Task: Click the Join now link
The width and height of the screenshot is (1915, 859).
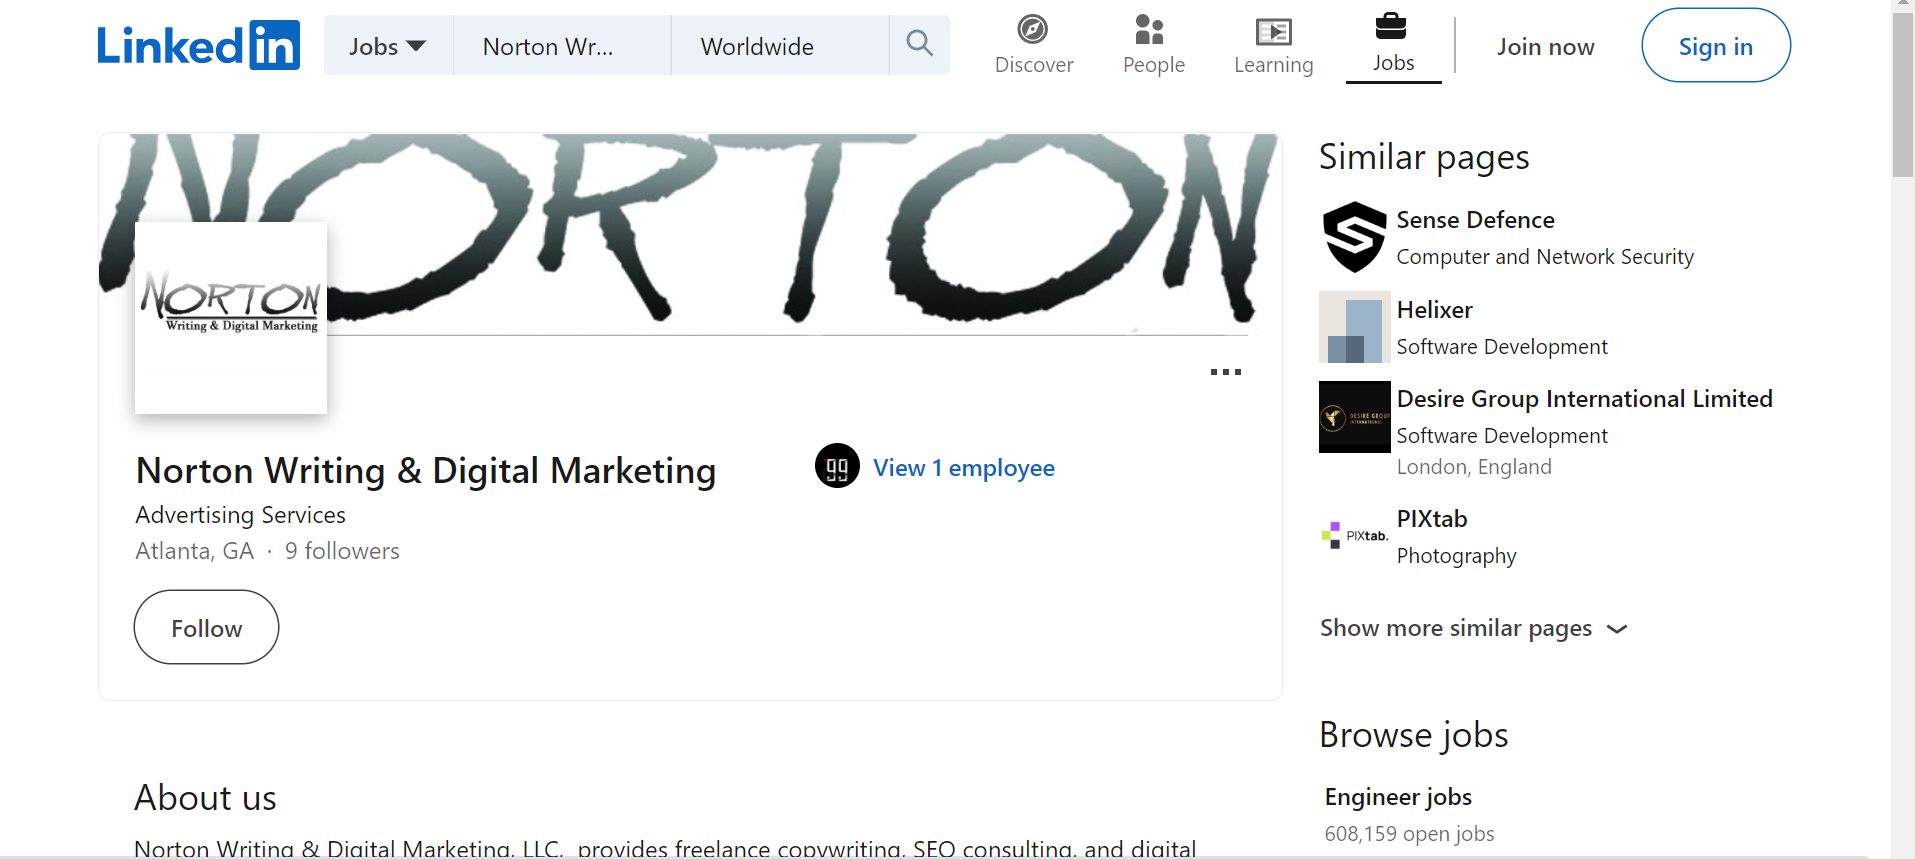Action: click(x=1545, y=47)
